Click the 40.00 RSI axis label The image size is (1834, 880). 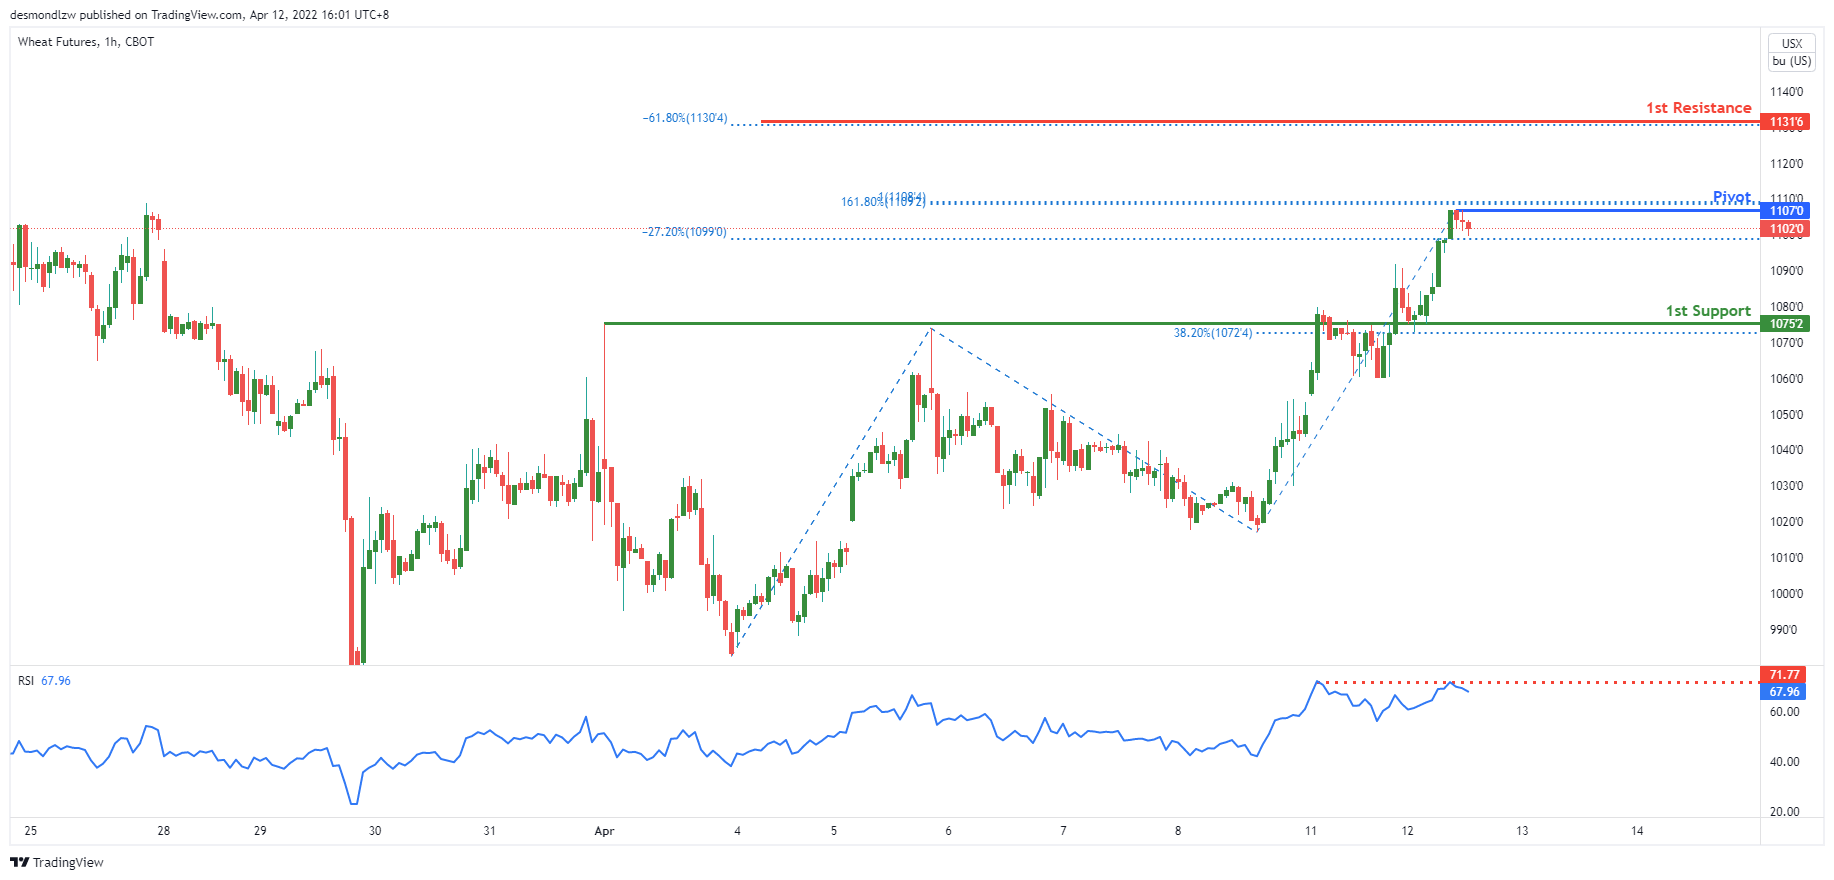1784,762
